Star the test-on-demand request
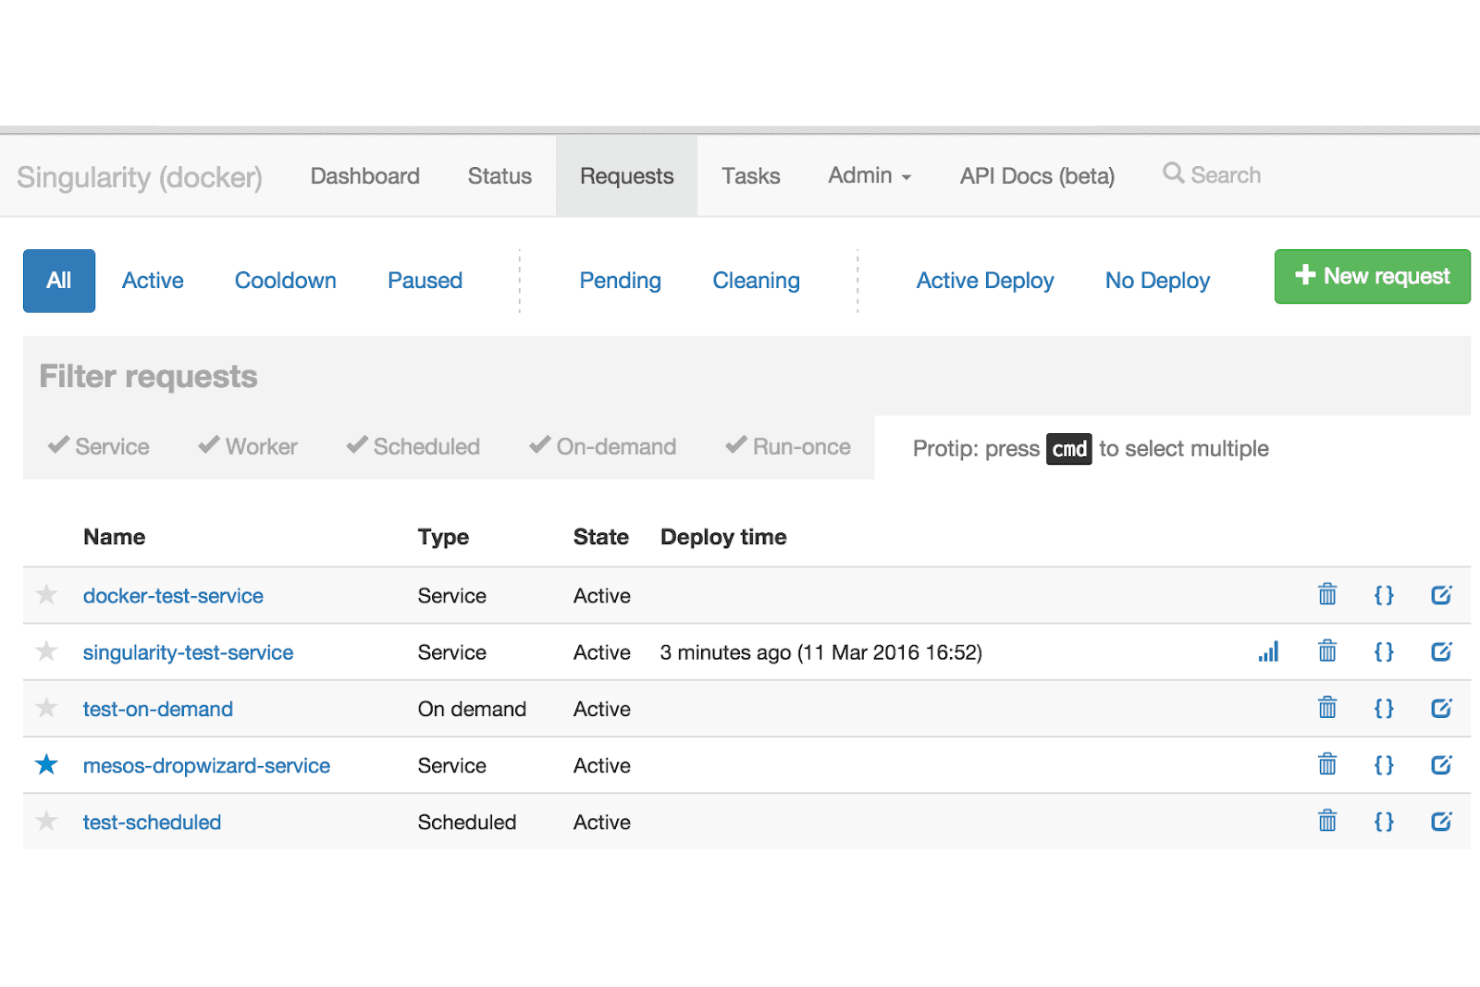The width and height of the screenshot is (1480, 987). 46,707
